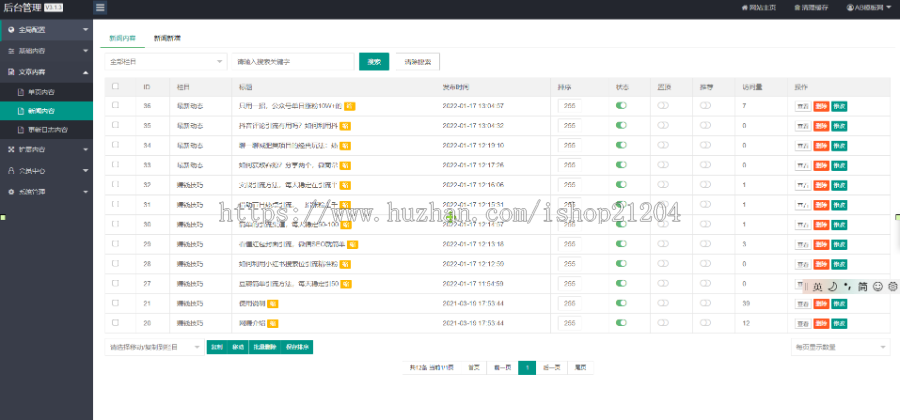Image resolution: width=900 pixels, height=420 pixels.
Task: Click the green edit button for ID 34
Action: pos(839,146)
